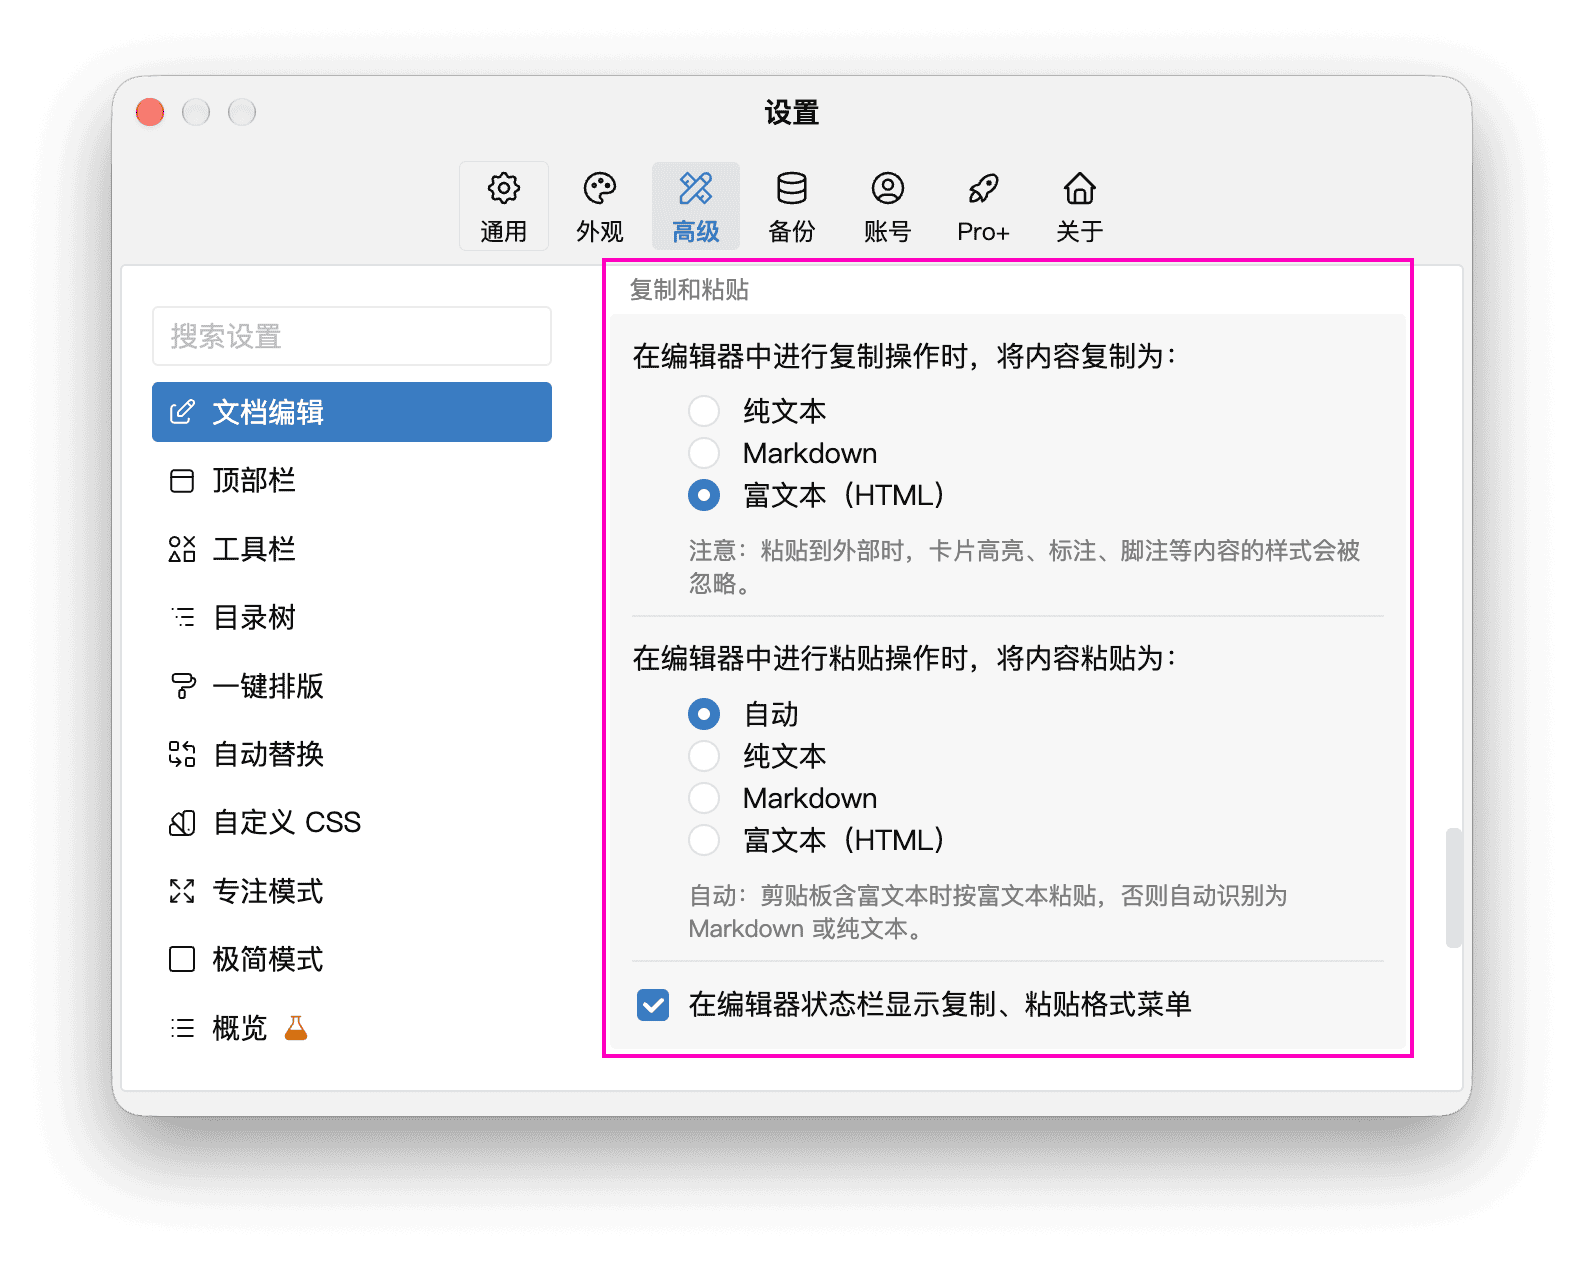Open 目录树 settings in sidebar

tap(352, 617)
